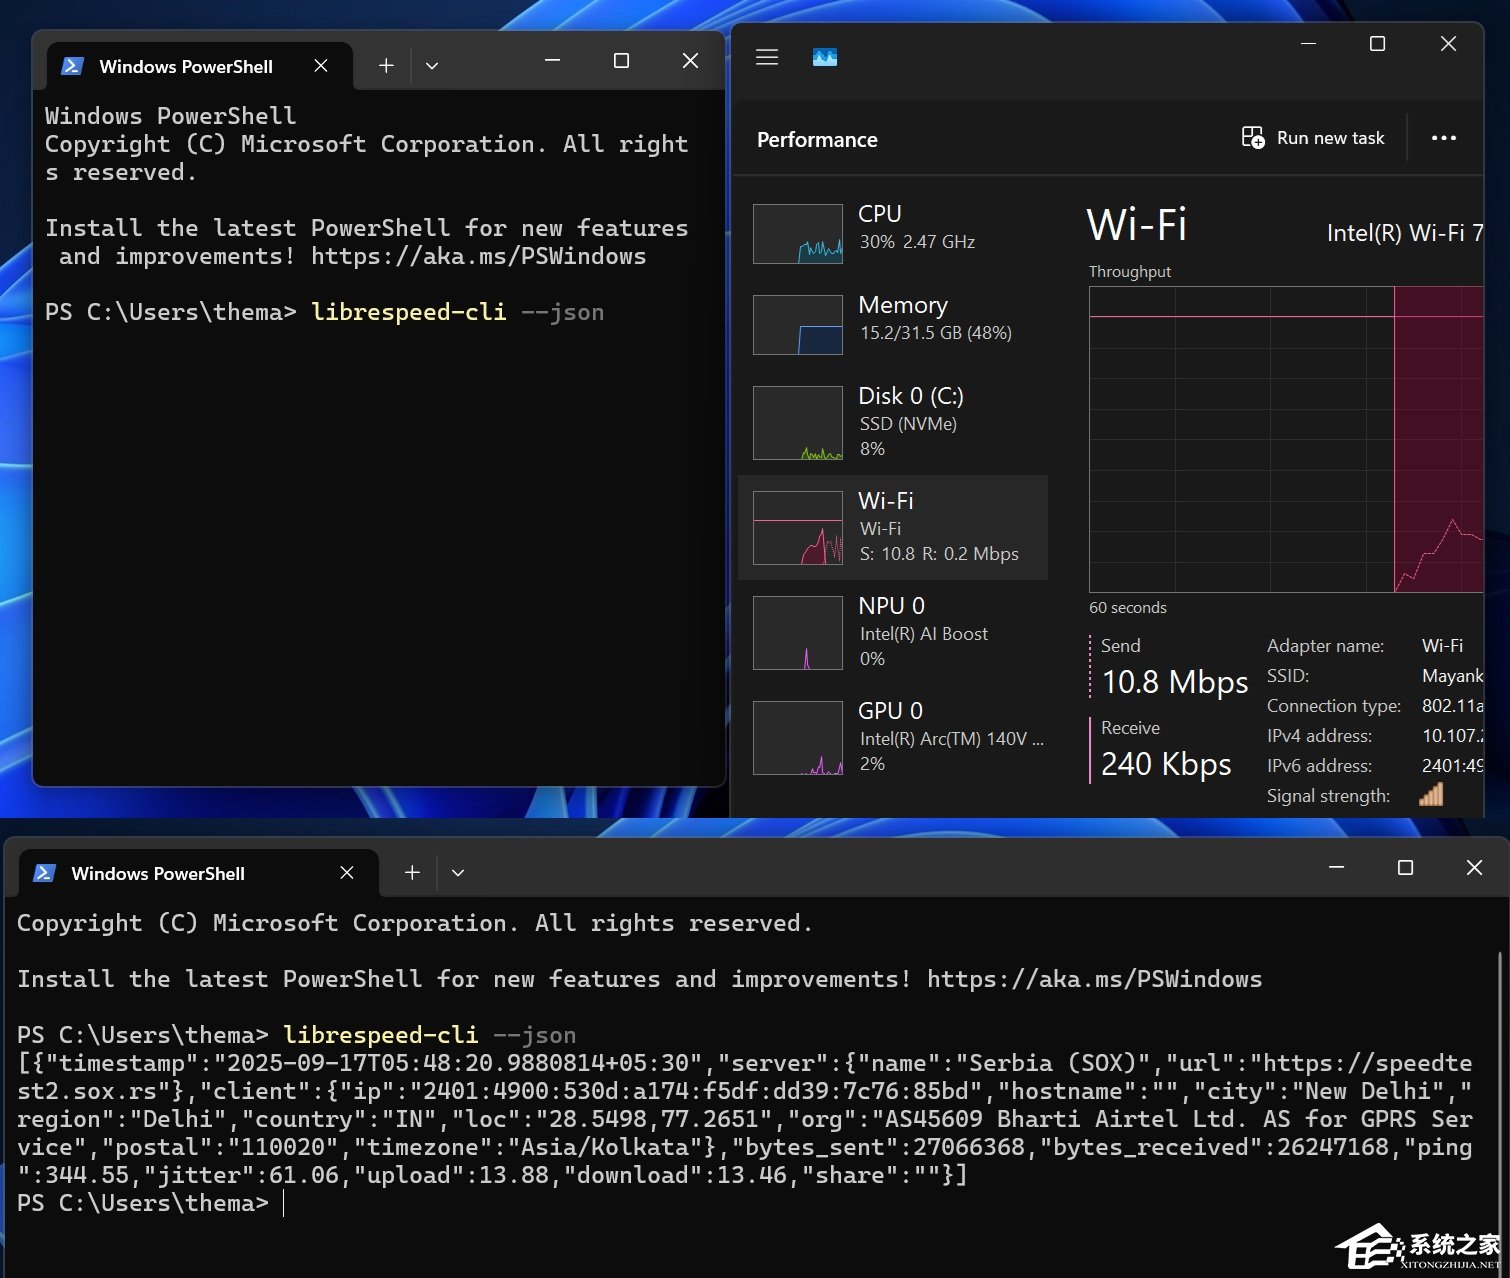The height and width of the screenshot is (1278, 1510).
Task: Click the Wi-Fi signal strength bars icon
Action: coord(1432,795)
